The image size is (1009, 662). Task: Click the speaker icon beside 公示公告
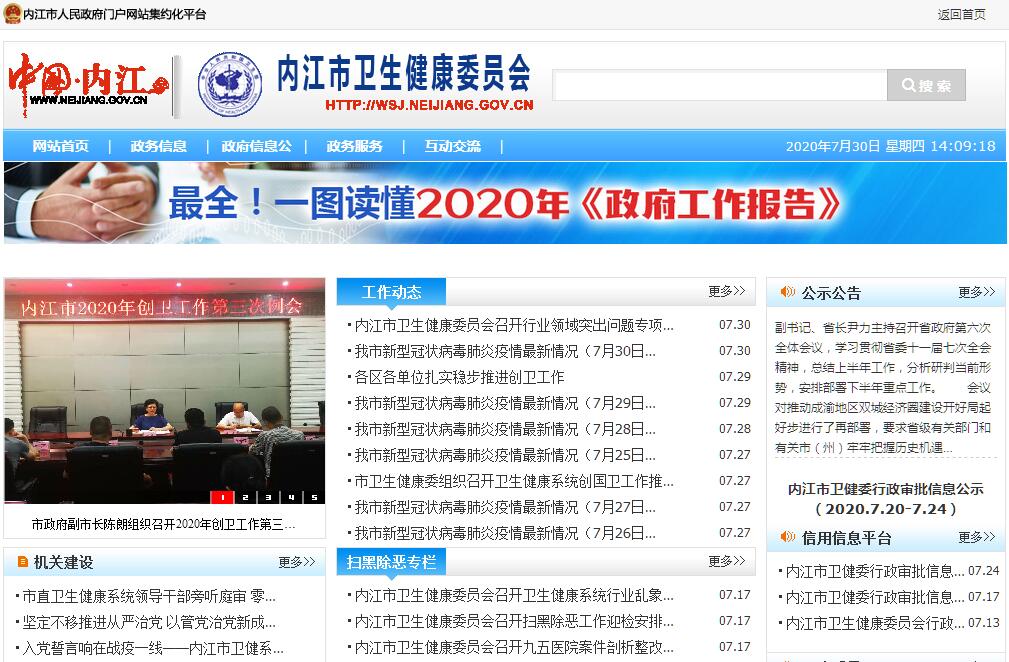point(787,292)
